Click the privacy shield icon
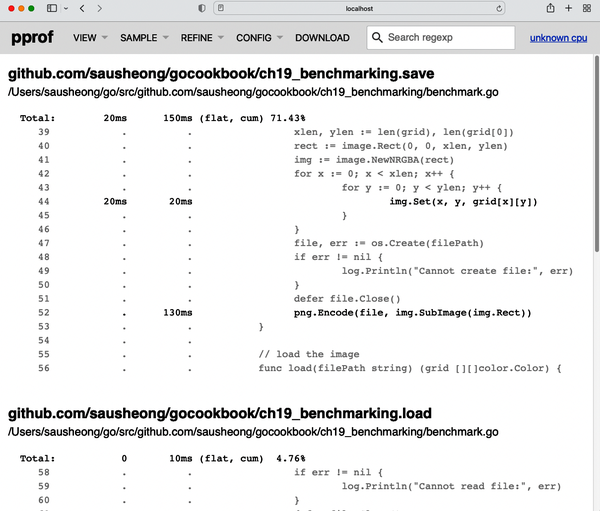 (x=202, y=8)
